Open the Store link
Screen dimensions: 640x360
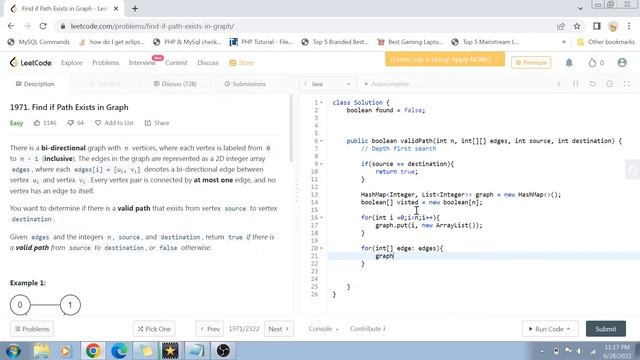(x=242, y=62)
